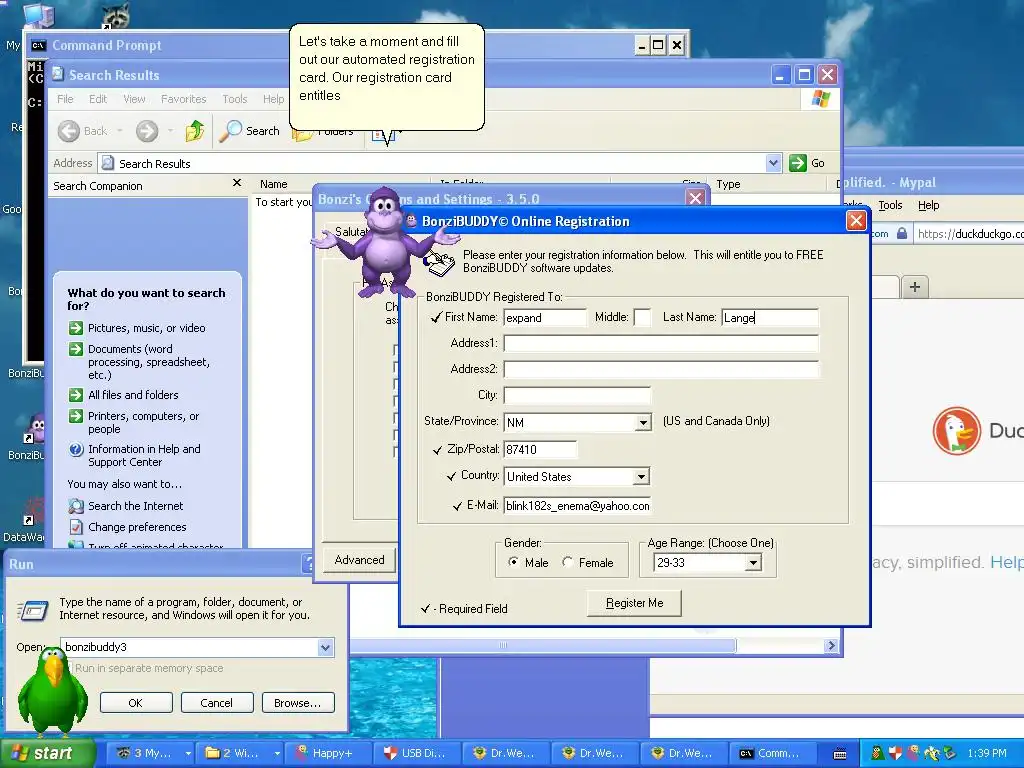
Task: Click the Zip/Postal input field
Action: pos(540,449)
